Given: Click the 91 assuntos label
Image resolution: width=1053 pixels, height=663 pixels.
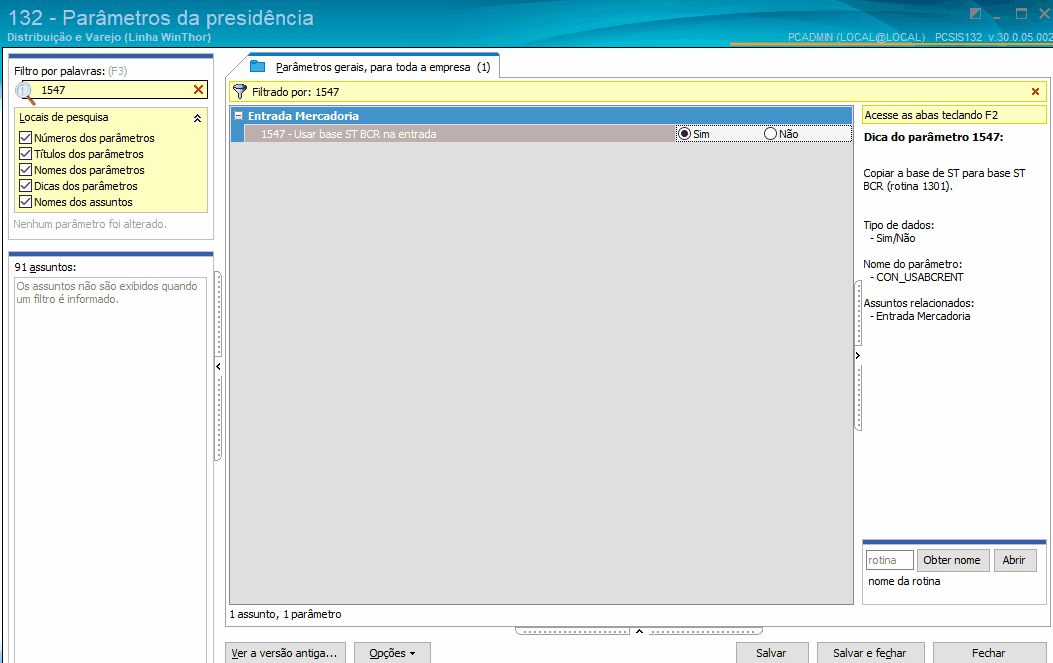Looking at the screenshot, I should click(x=45, y=267).
